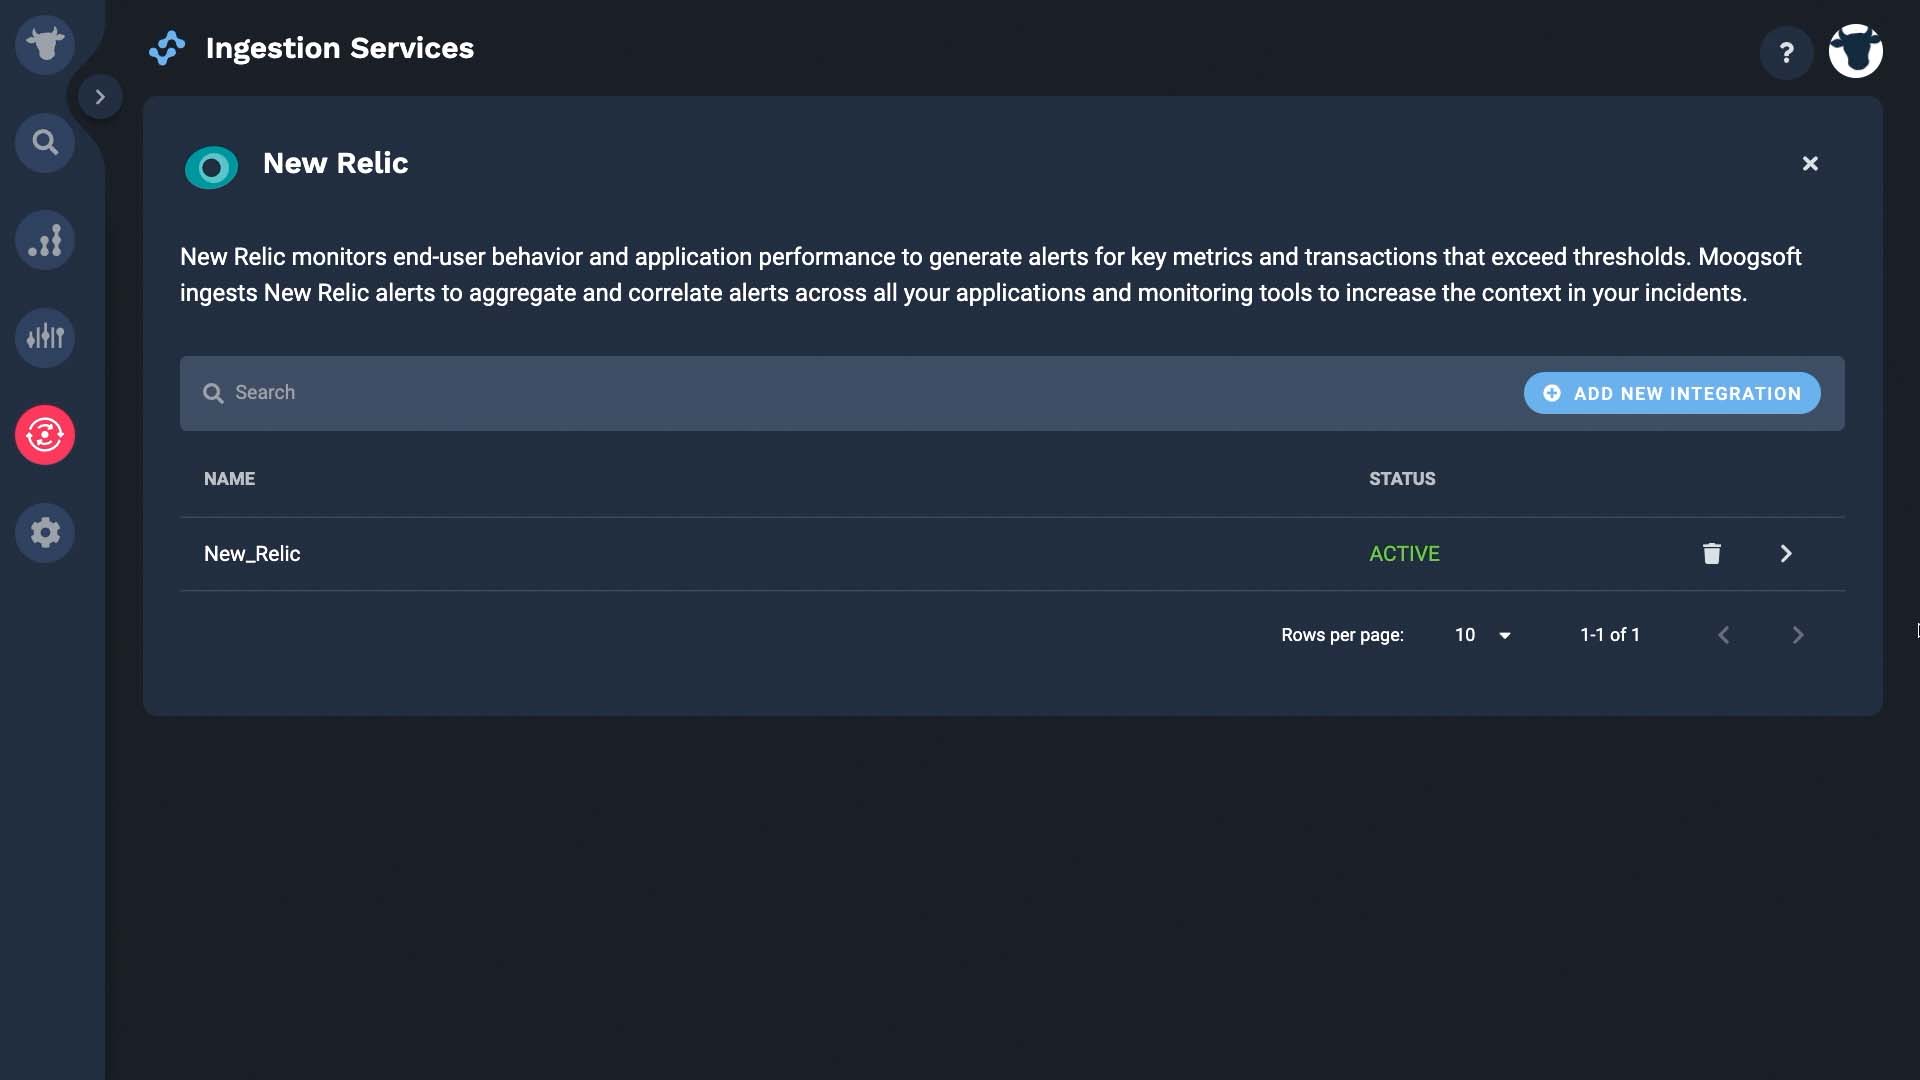Screen dimensions: 1920x1080
Task: Go to the next page arrow
Action: pyautogui.click(x=1798, y=635)
